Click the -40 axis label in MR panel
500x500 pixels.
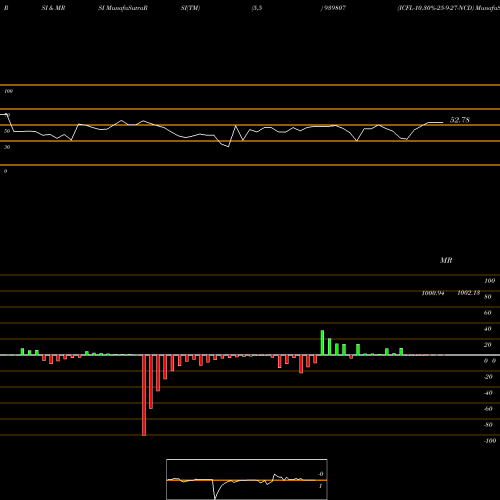488,393
